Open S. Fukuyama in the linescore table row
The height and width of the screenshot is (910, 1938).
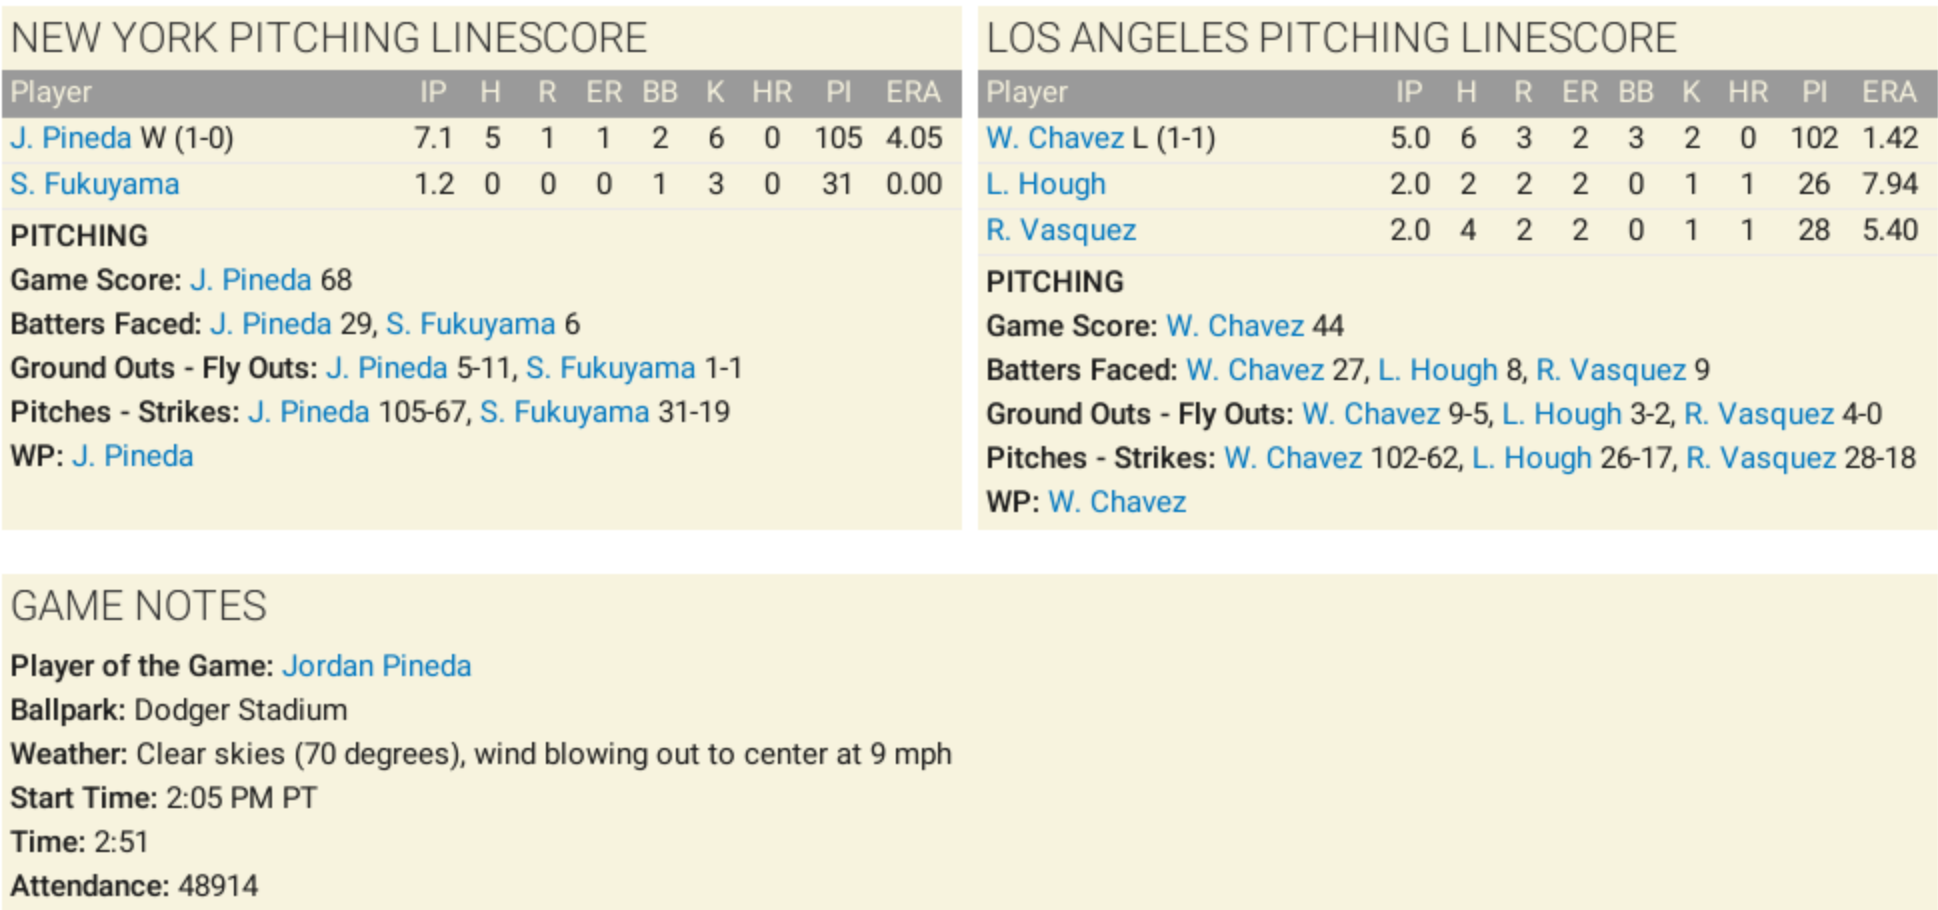click(95, 184)
